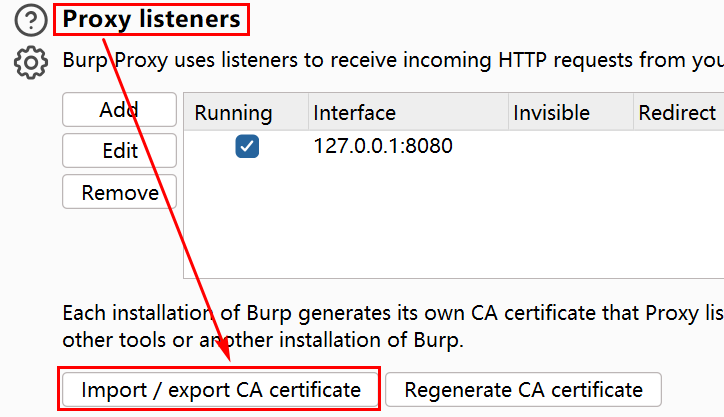Sort by the Redirect column header

679,112
